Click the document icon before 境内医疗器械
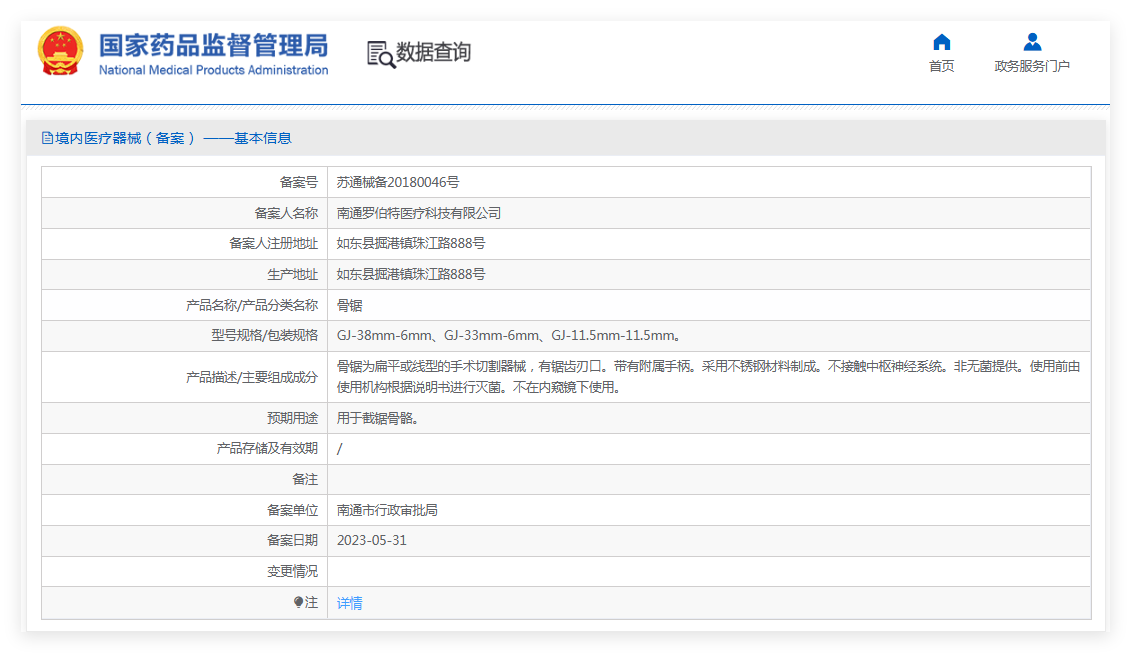Viewport: 1131px width, 653px height. point(47,138)
